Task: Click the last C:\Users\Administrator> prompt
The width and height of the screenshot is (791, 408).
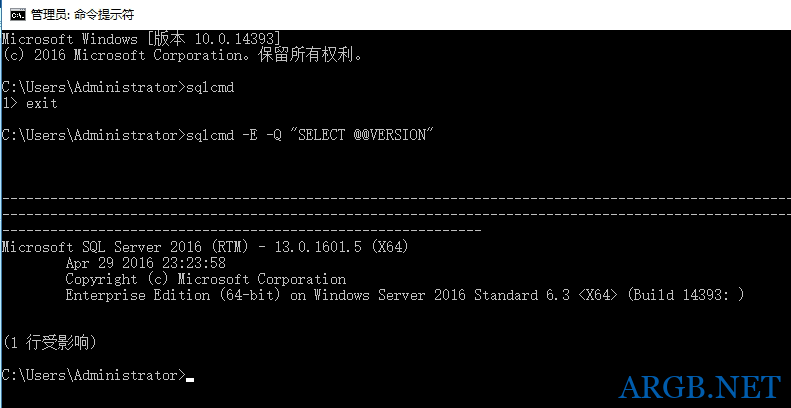Action: [93, 375]
